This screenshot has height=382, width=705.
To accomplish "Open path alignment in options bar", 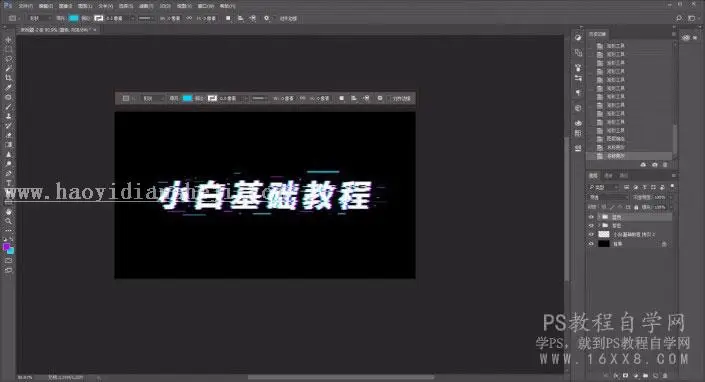I will tap(241, 18).
